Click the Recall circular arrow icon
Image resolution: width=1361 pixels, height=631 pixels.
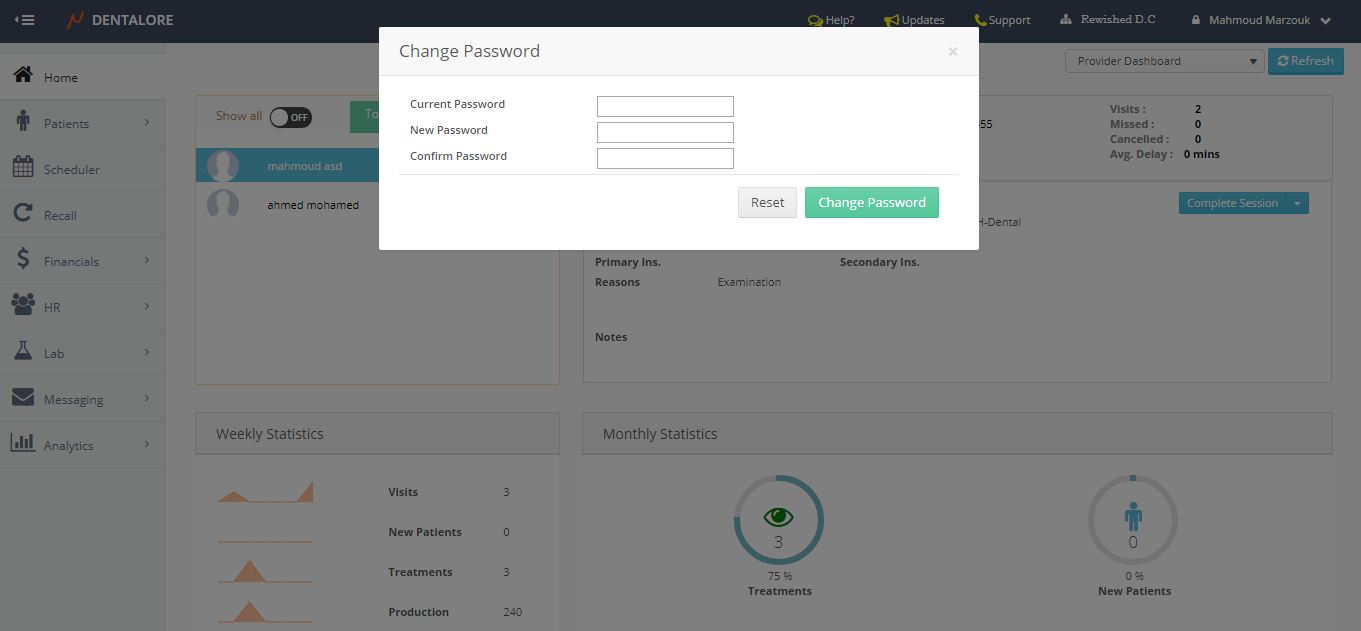pyautogui.click(x=23, y=214)
